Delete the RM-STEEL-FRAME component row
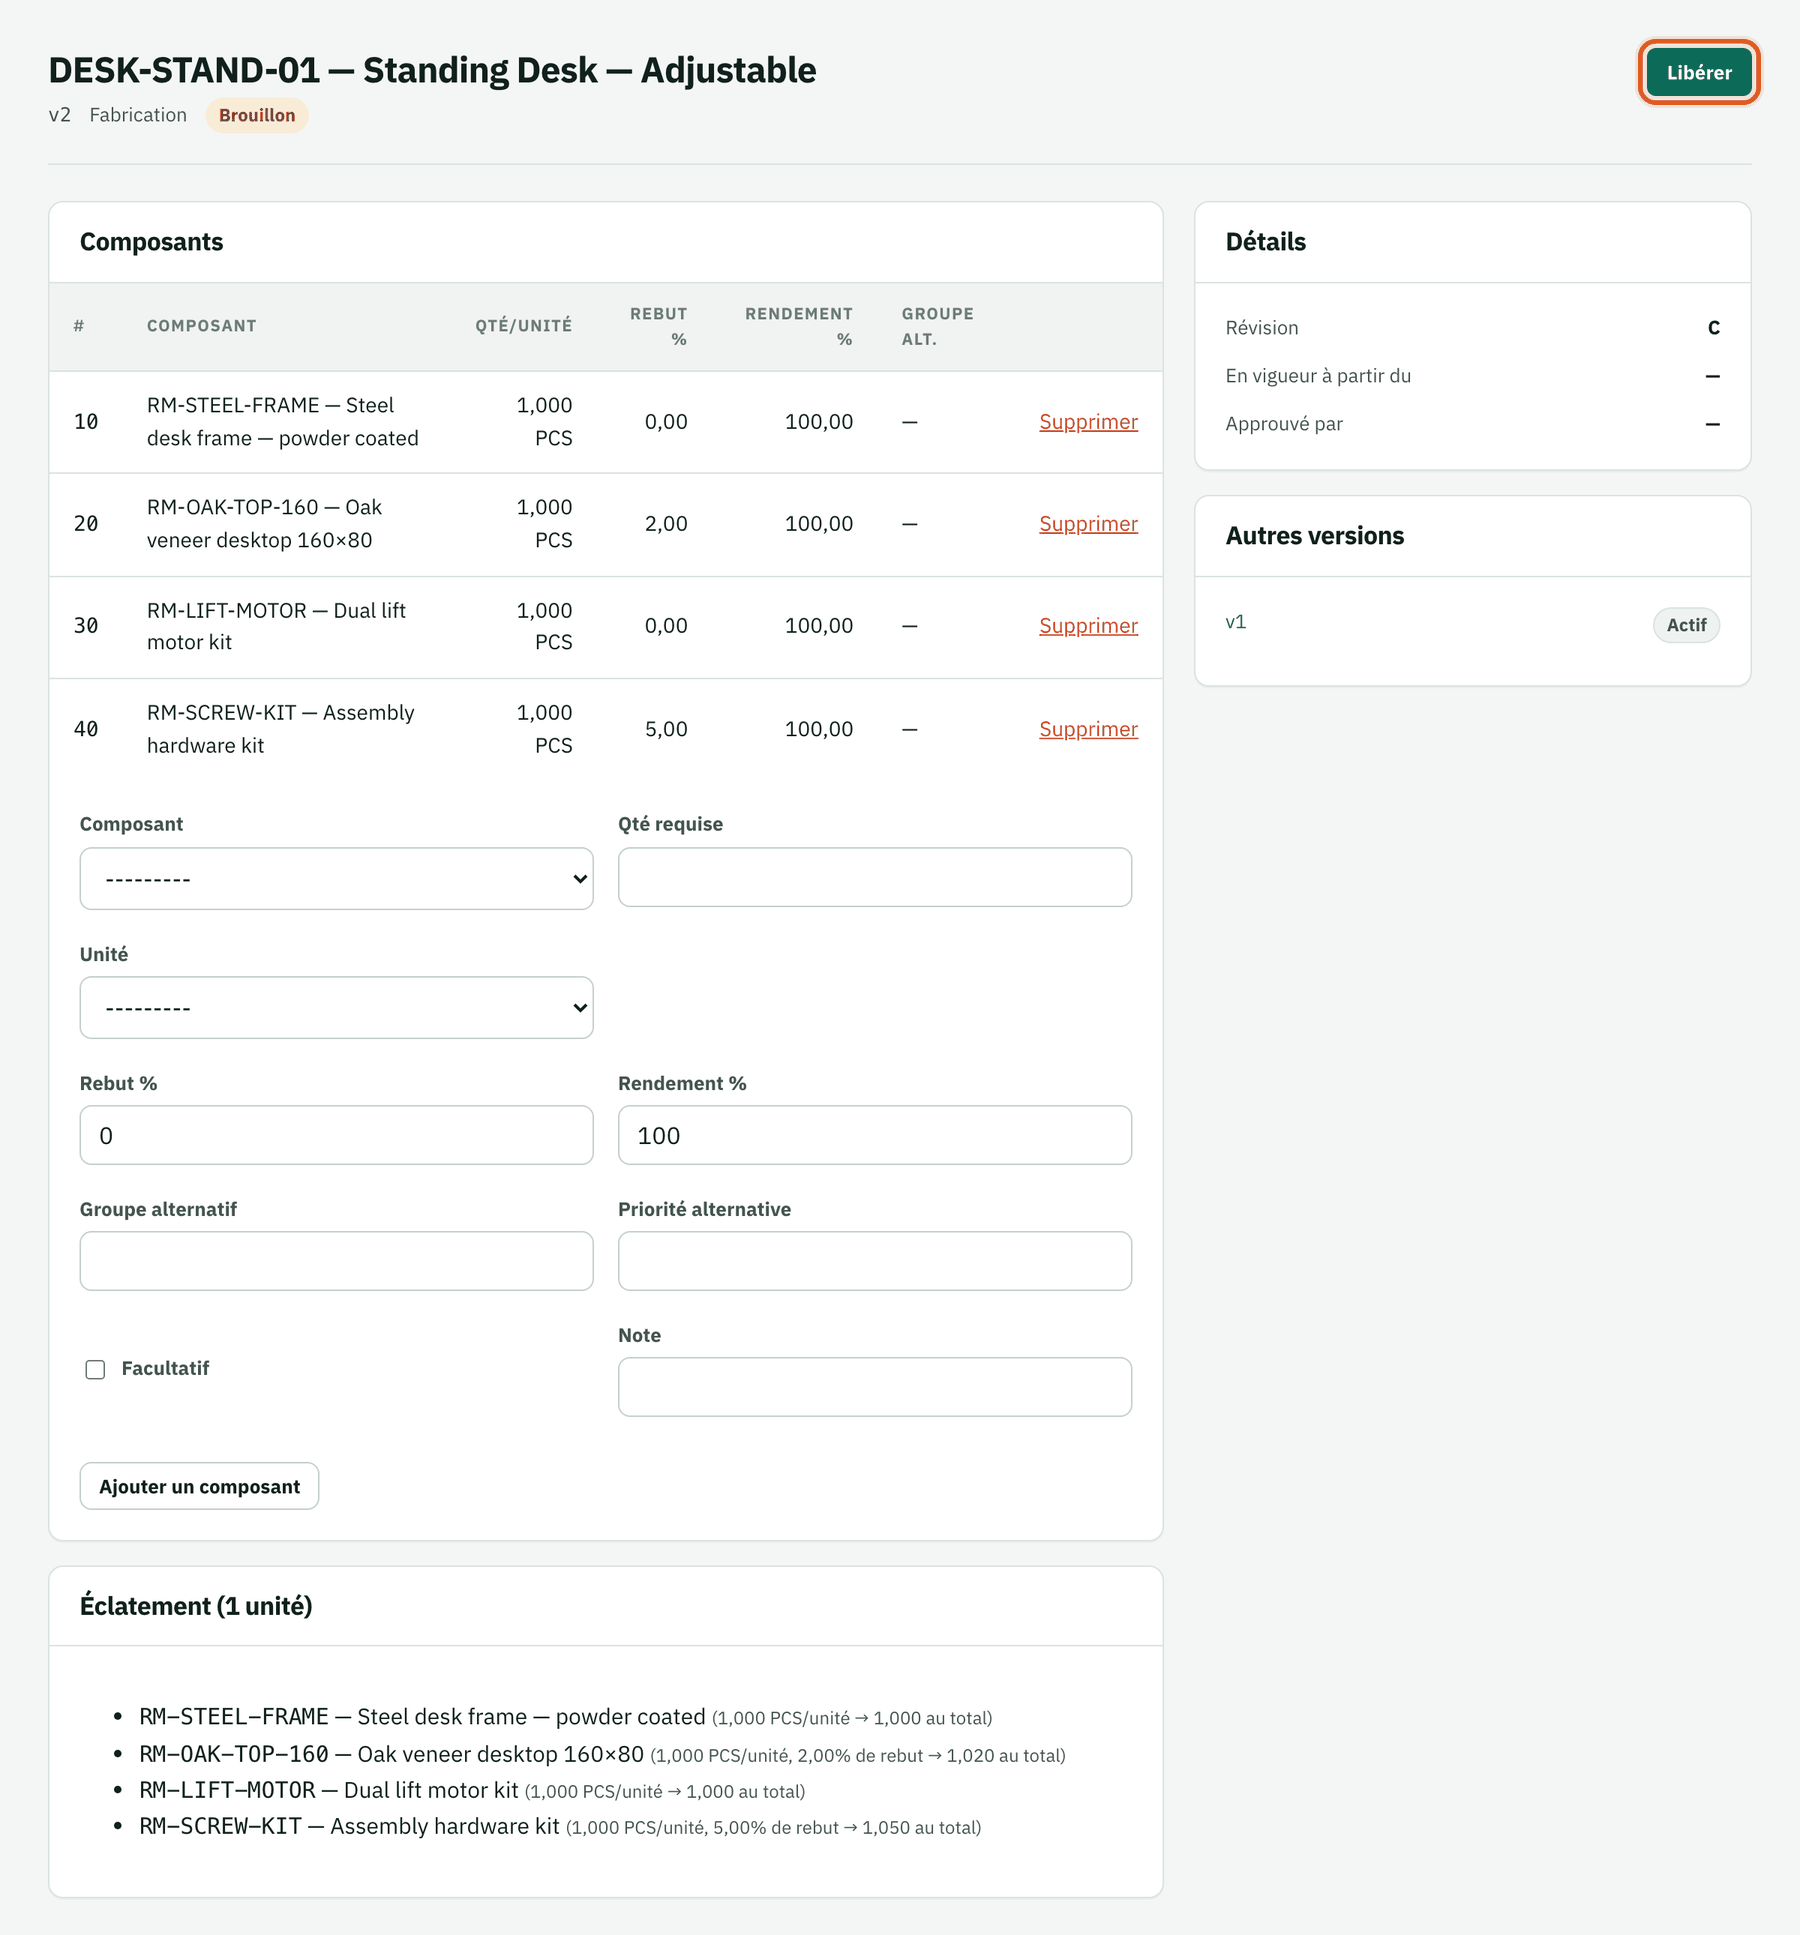The height and width of the screenshot is (1935, 1800). (1088, 422)
